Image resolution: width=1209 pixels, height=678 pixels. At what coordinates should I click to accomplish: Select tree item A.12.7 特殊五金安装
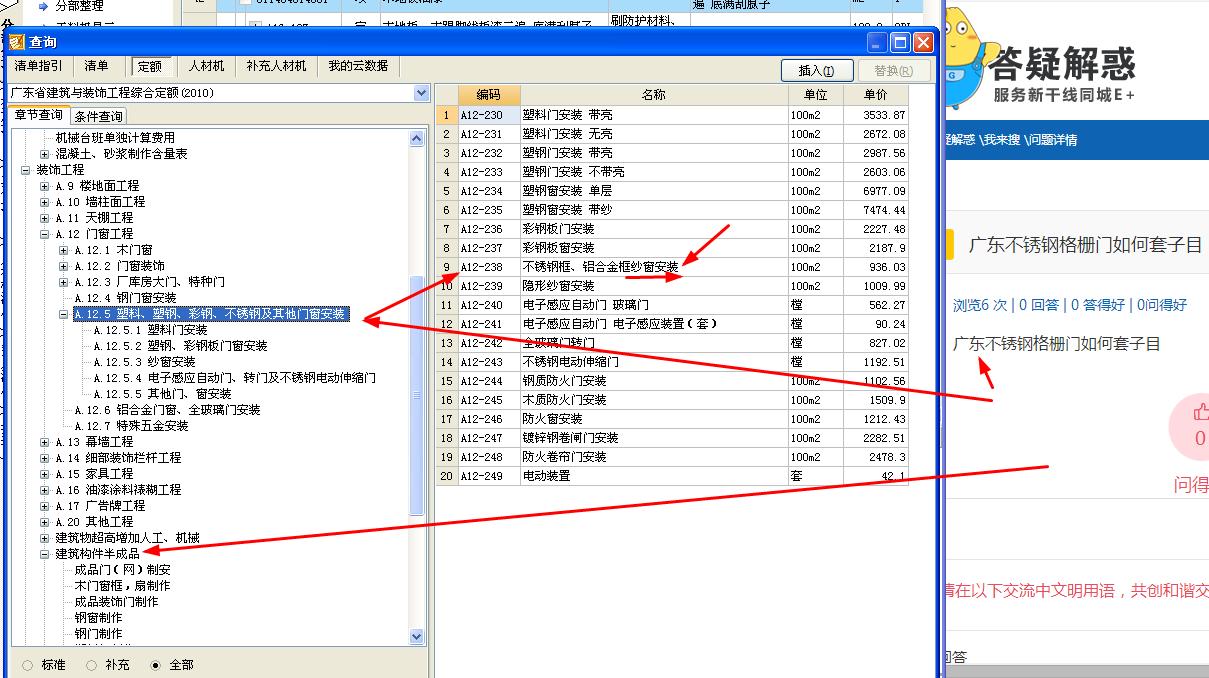[131, 426]
